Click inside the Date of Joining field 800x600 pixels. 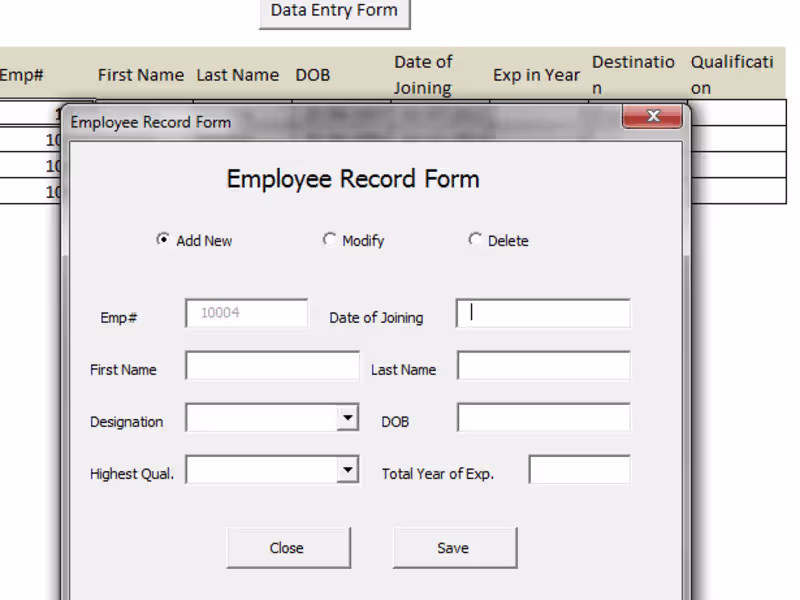coord(543,313)
